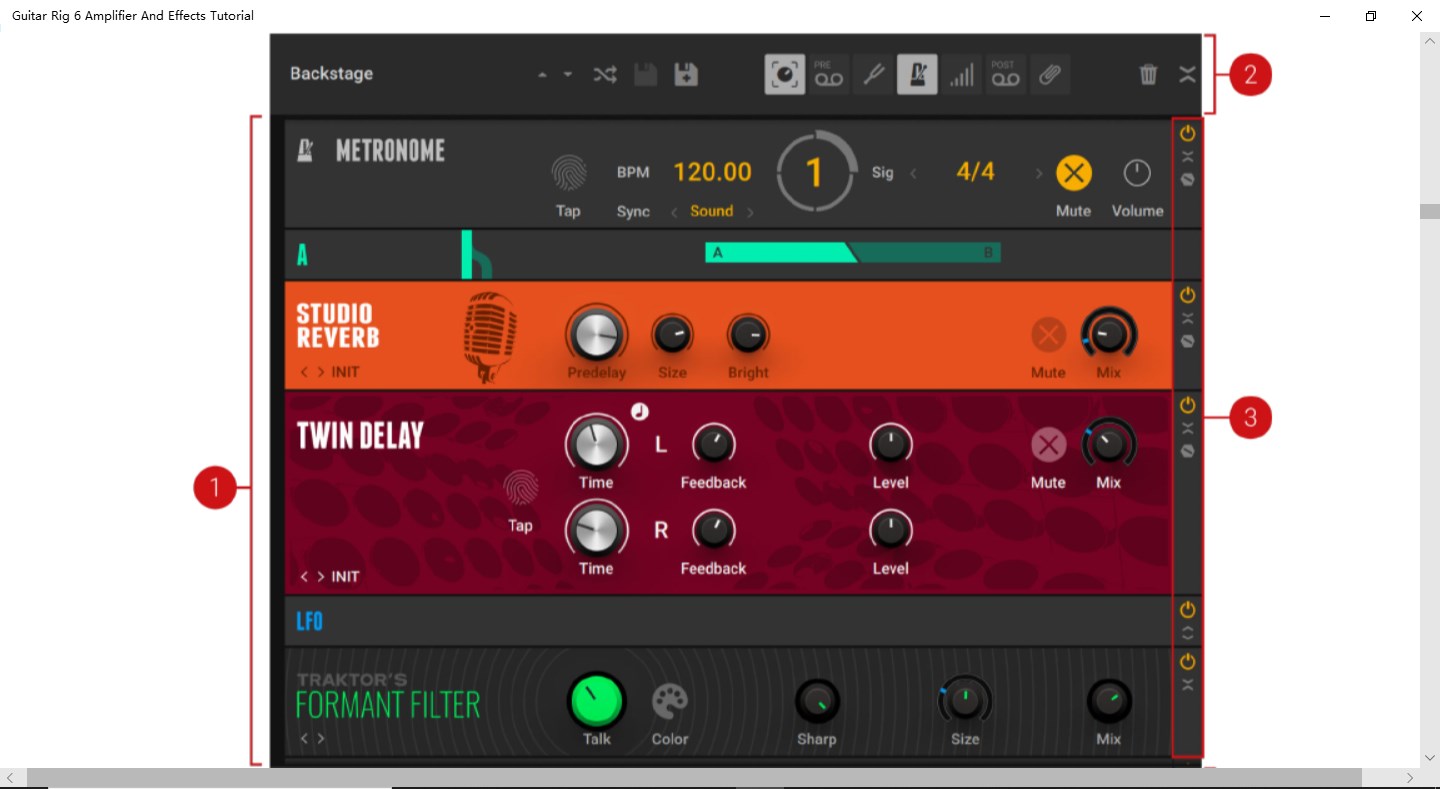The width and height of the screenshot is (1440, 789).
Task: Expand the LFO module
Action: 1187,633
